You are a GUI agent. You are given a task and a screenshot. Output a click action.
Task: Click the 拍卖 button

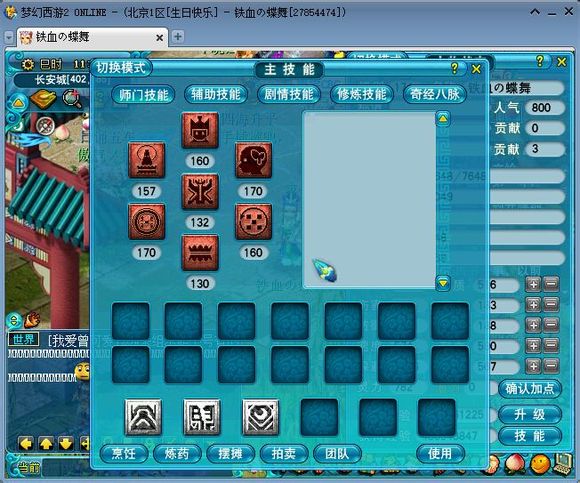(283, 454)
